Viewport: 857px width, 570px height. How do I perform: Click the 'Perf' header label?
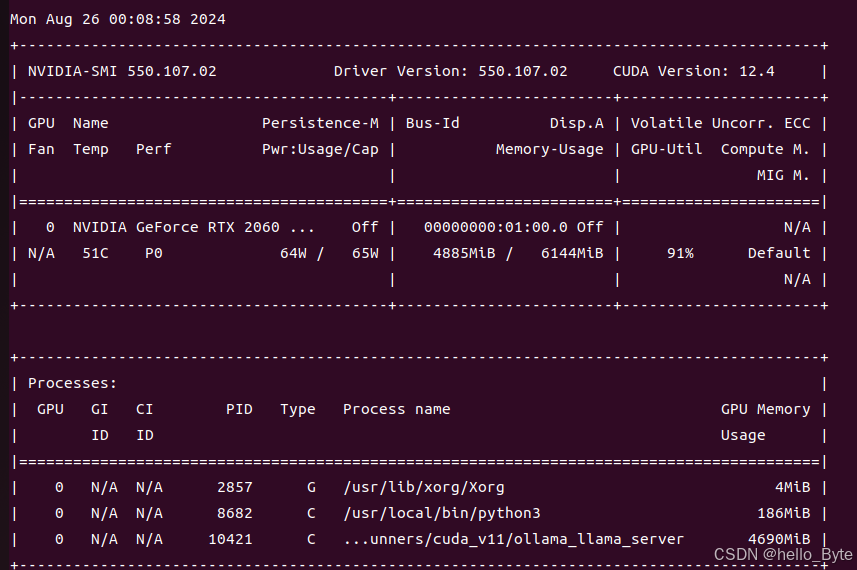[x=154, y=149]
